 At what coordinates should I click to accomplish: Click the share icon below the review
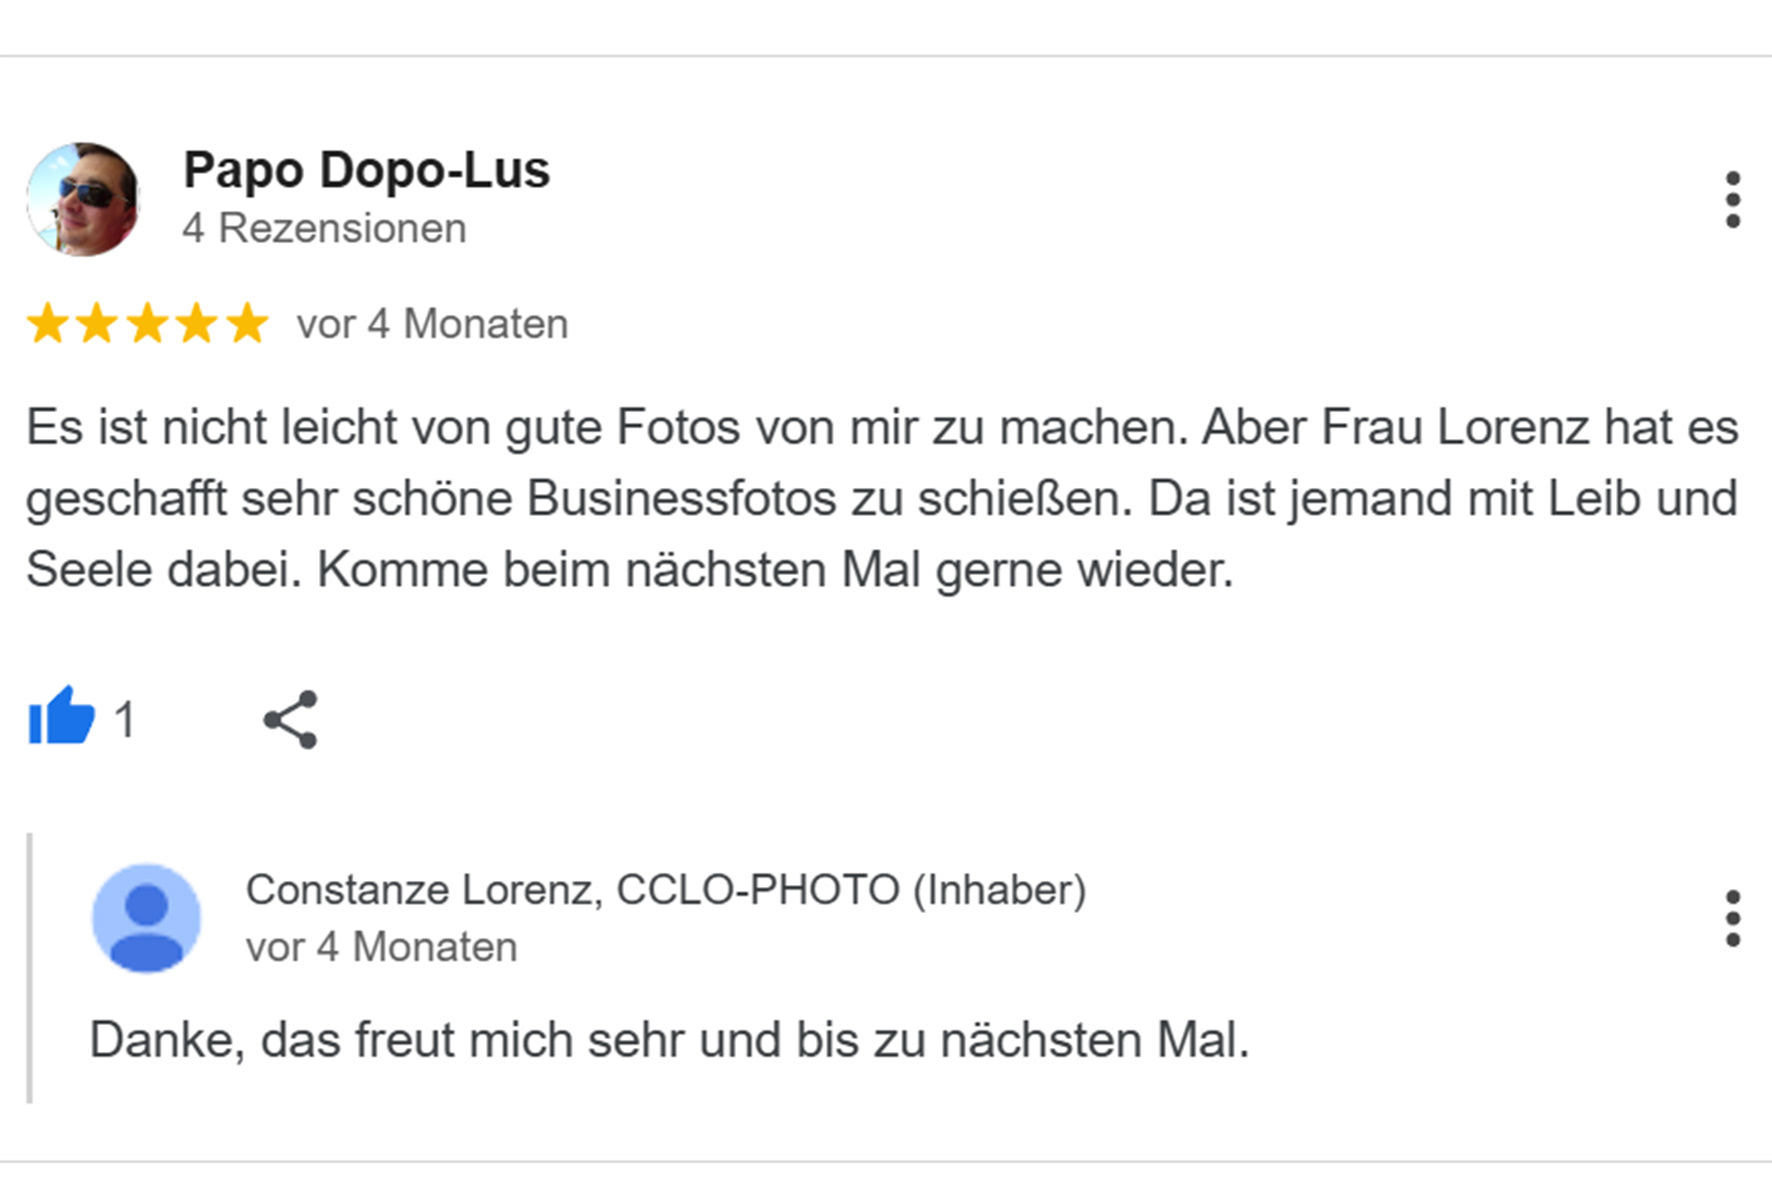point(291,719)
